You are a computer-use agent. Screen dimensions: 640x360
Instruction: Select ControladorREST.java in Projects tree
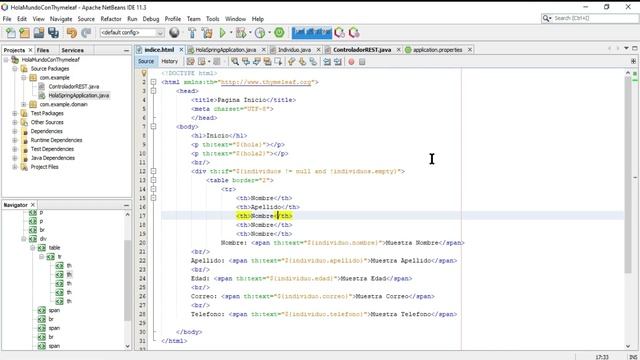73,87
